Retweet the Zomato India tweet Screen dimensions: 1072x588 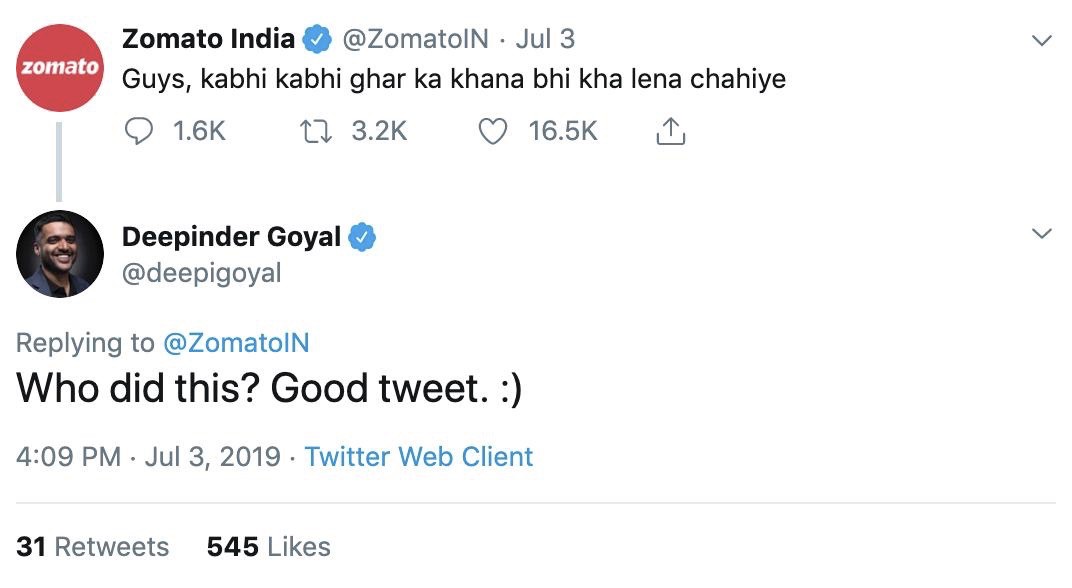(x=314, y=131)
